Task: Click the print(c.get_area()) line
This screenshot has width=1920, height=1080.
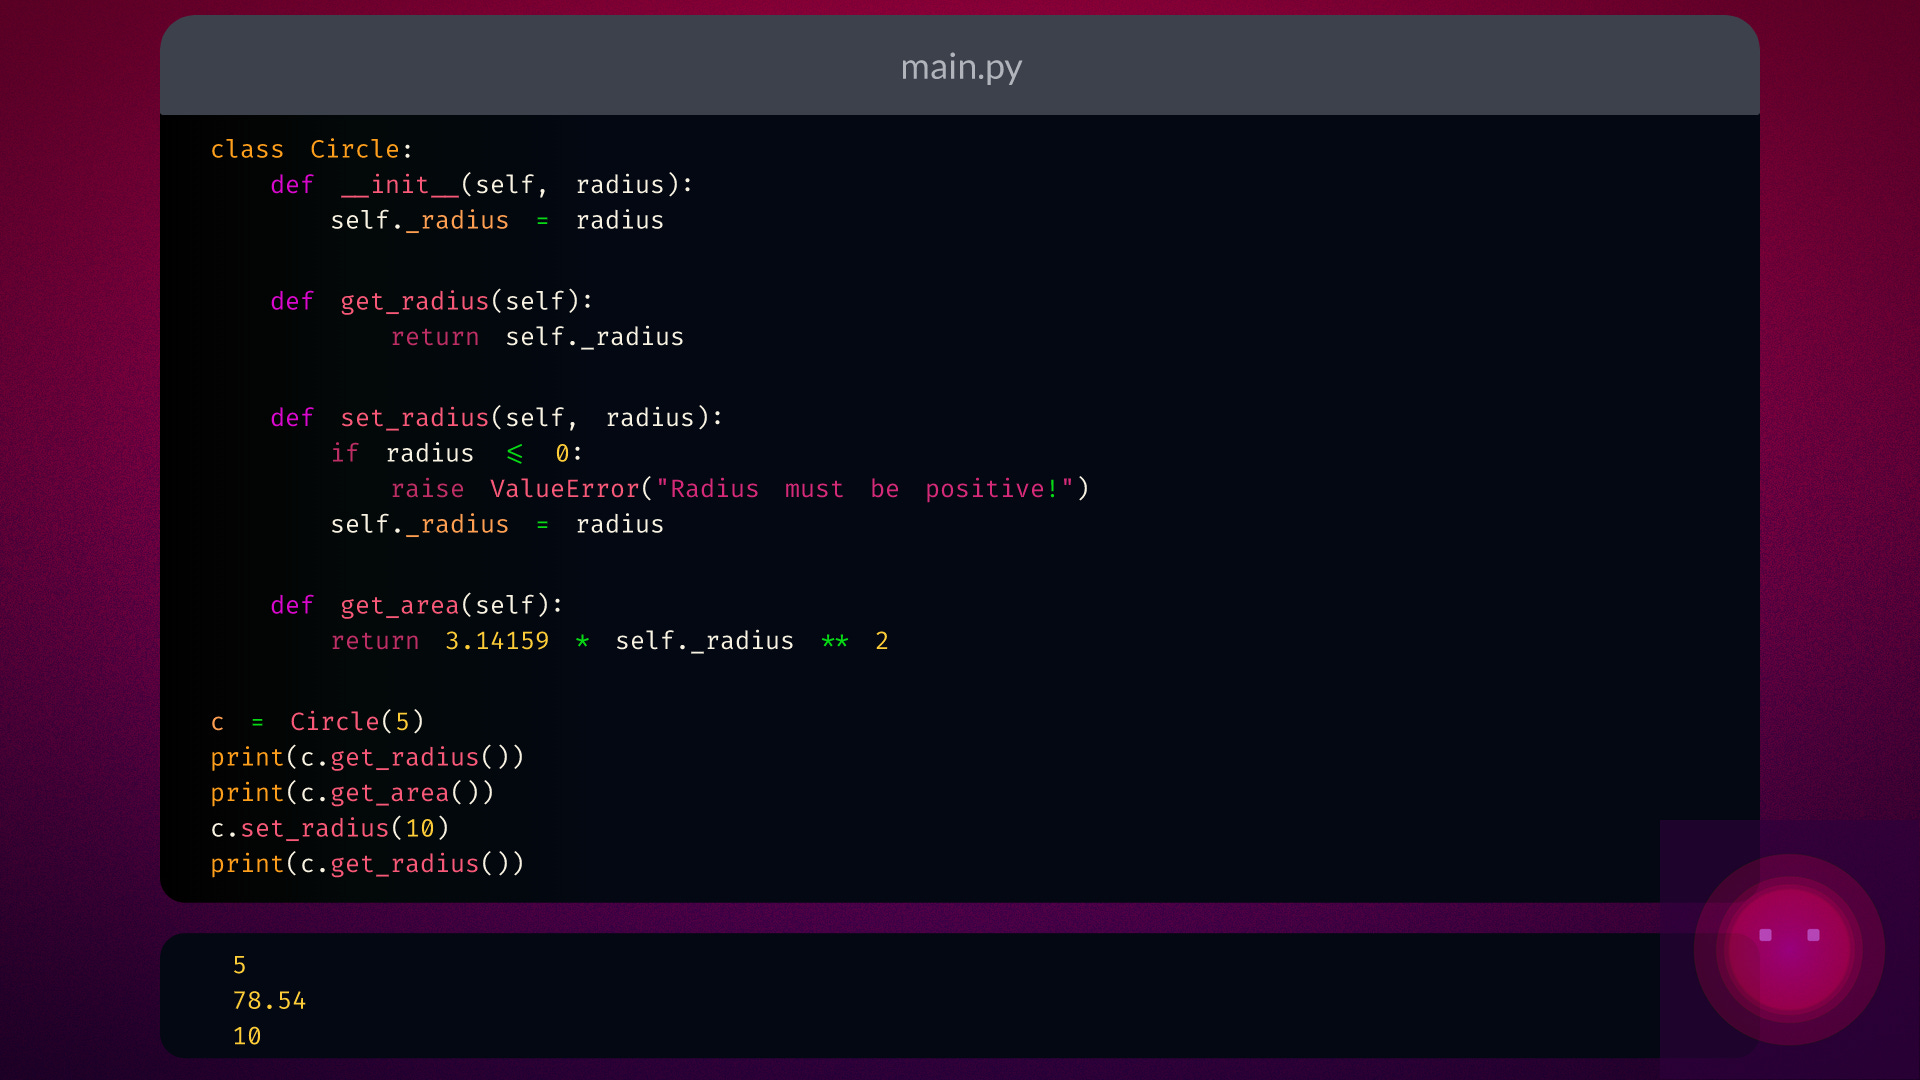Action: coord(352,793)
